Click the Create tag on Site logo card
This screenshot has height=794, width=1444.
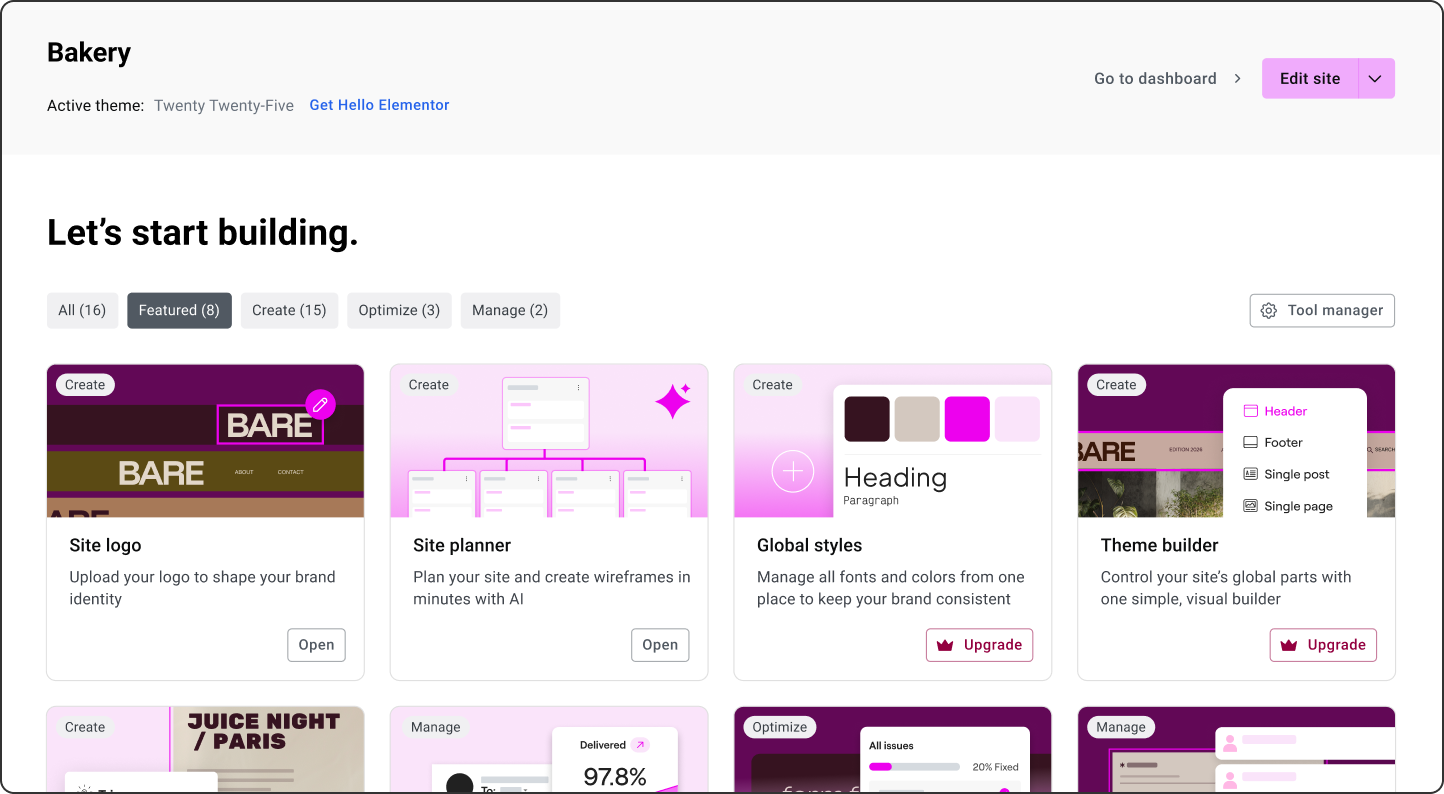(85, 385)
